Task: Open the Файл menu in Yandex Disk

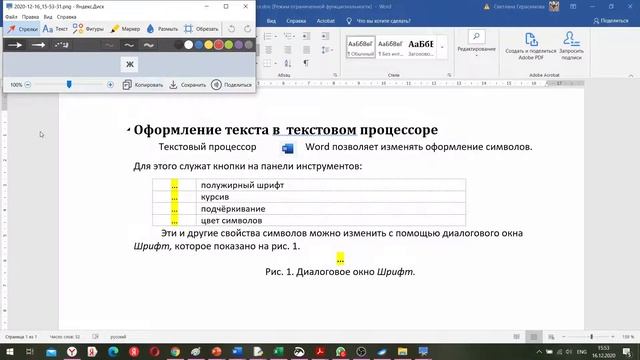Action: click(x=11, y=17)
